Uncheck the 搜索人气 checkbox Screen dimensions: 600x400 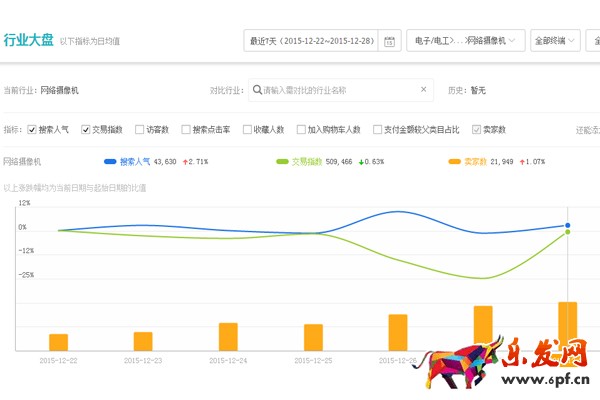(x=32, y=130)
